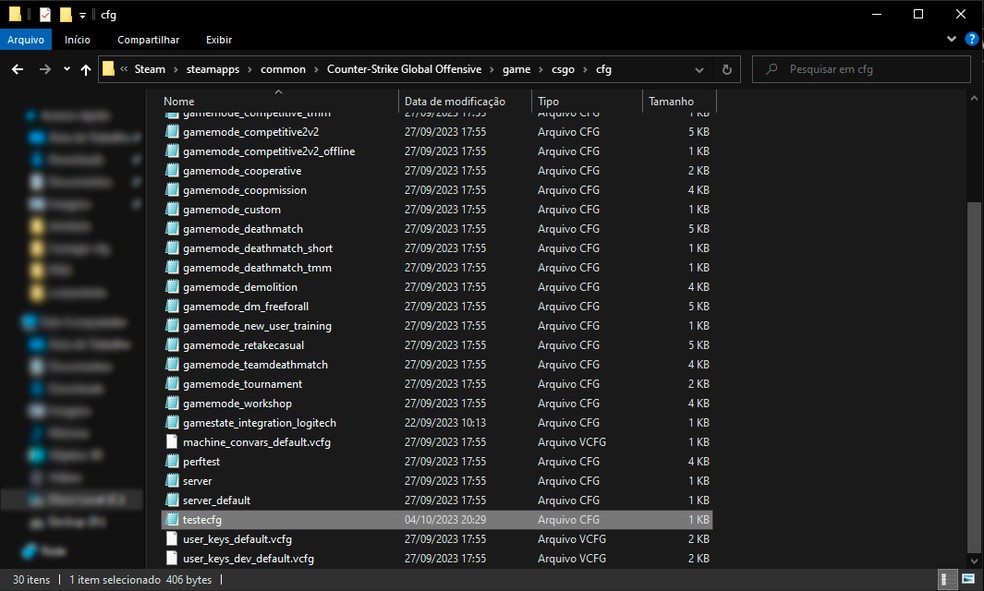Click the machine_convars_default.vcfg file icon

pos(172,442)
